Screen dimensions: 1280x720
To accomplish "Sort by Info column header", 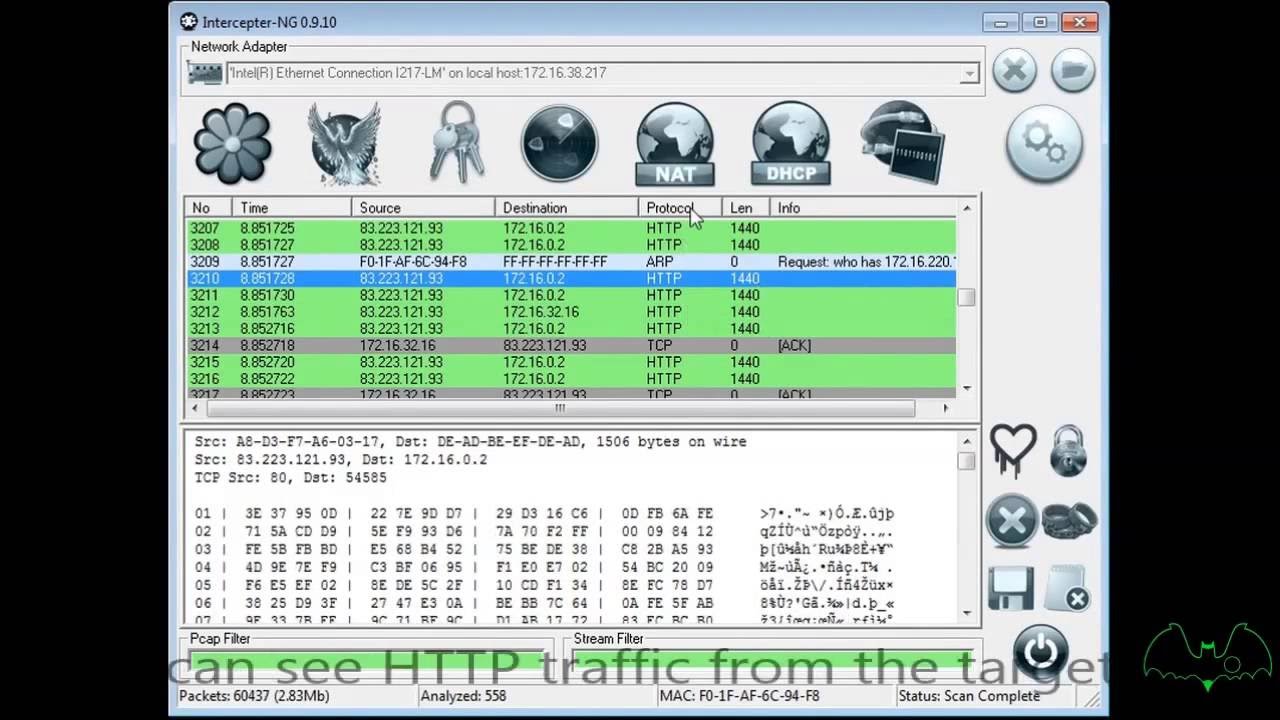I will [x=864, y=208].
